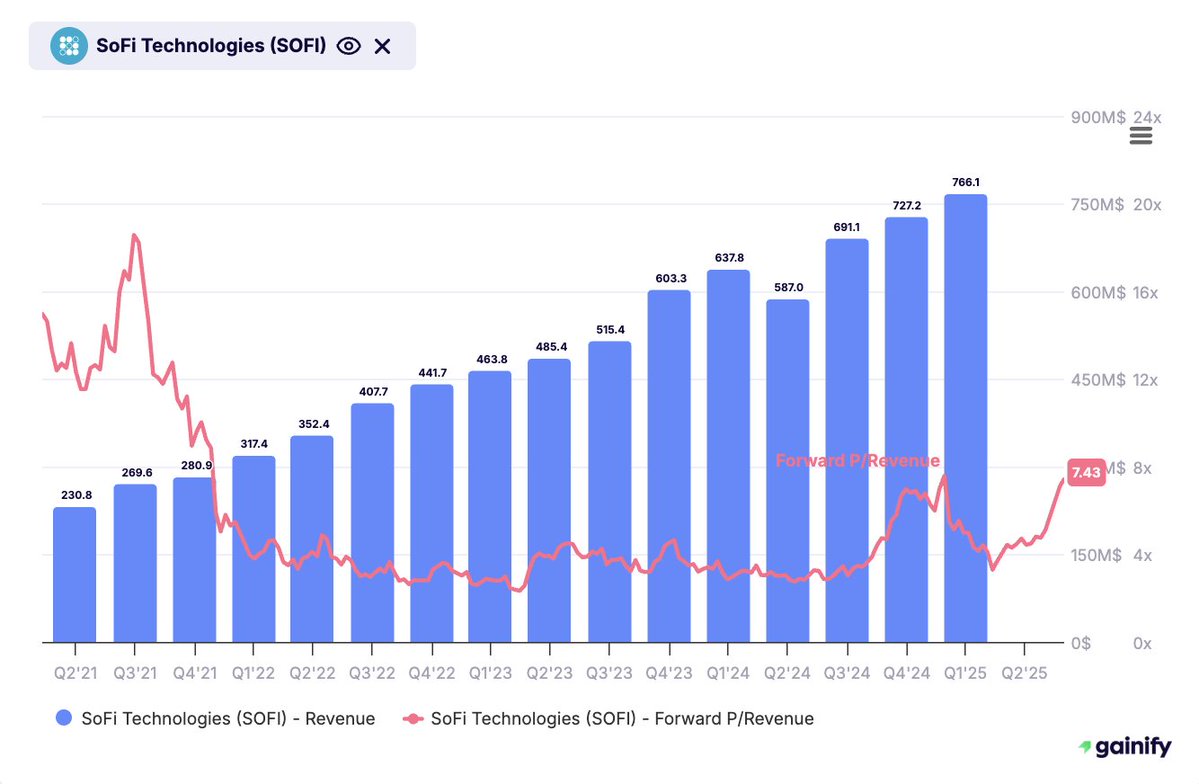Click the SoFi Technologies (SOFI) ticker chip

click(x=222, y=46)
